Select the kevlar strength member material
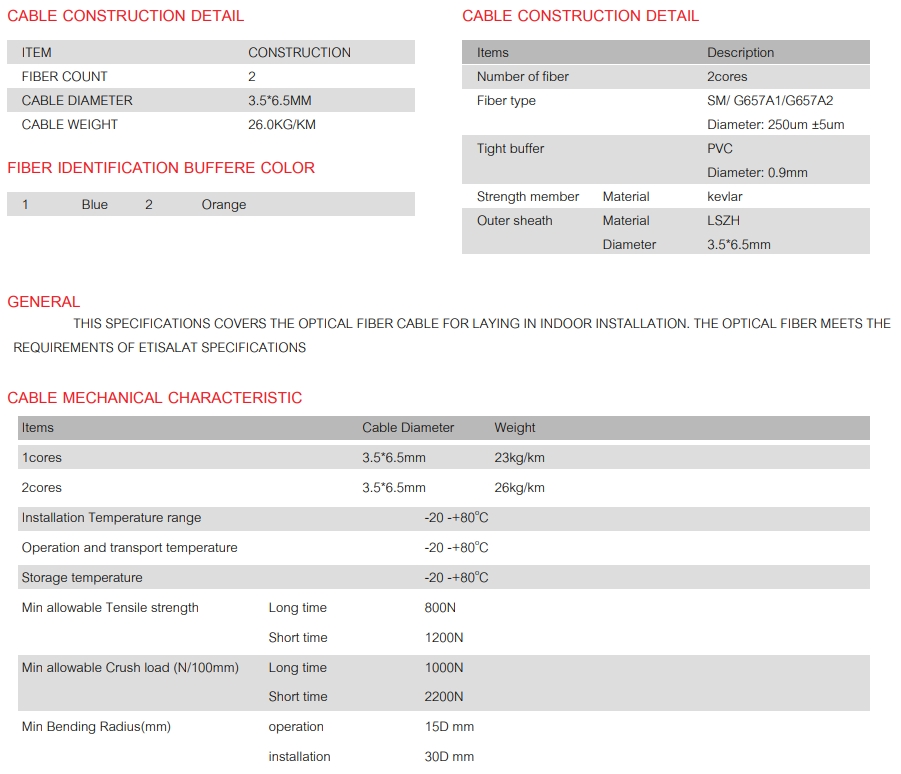The height and width of the screenshot is (774, 901). (x=724, y=197)
